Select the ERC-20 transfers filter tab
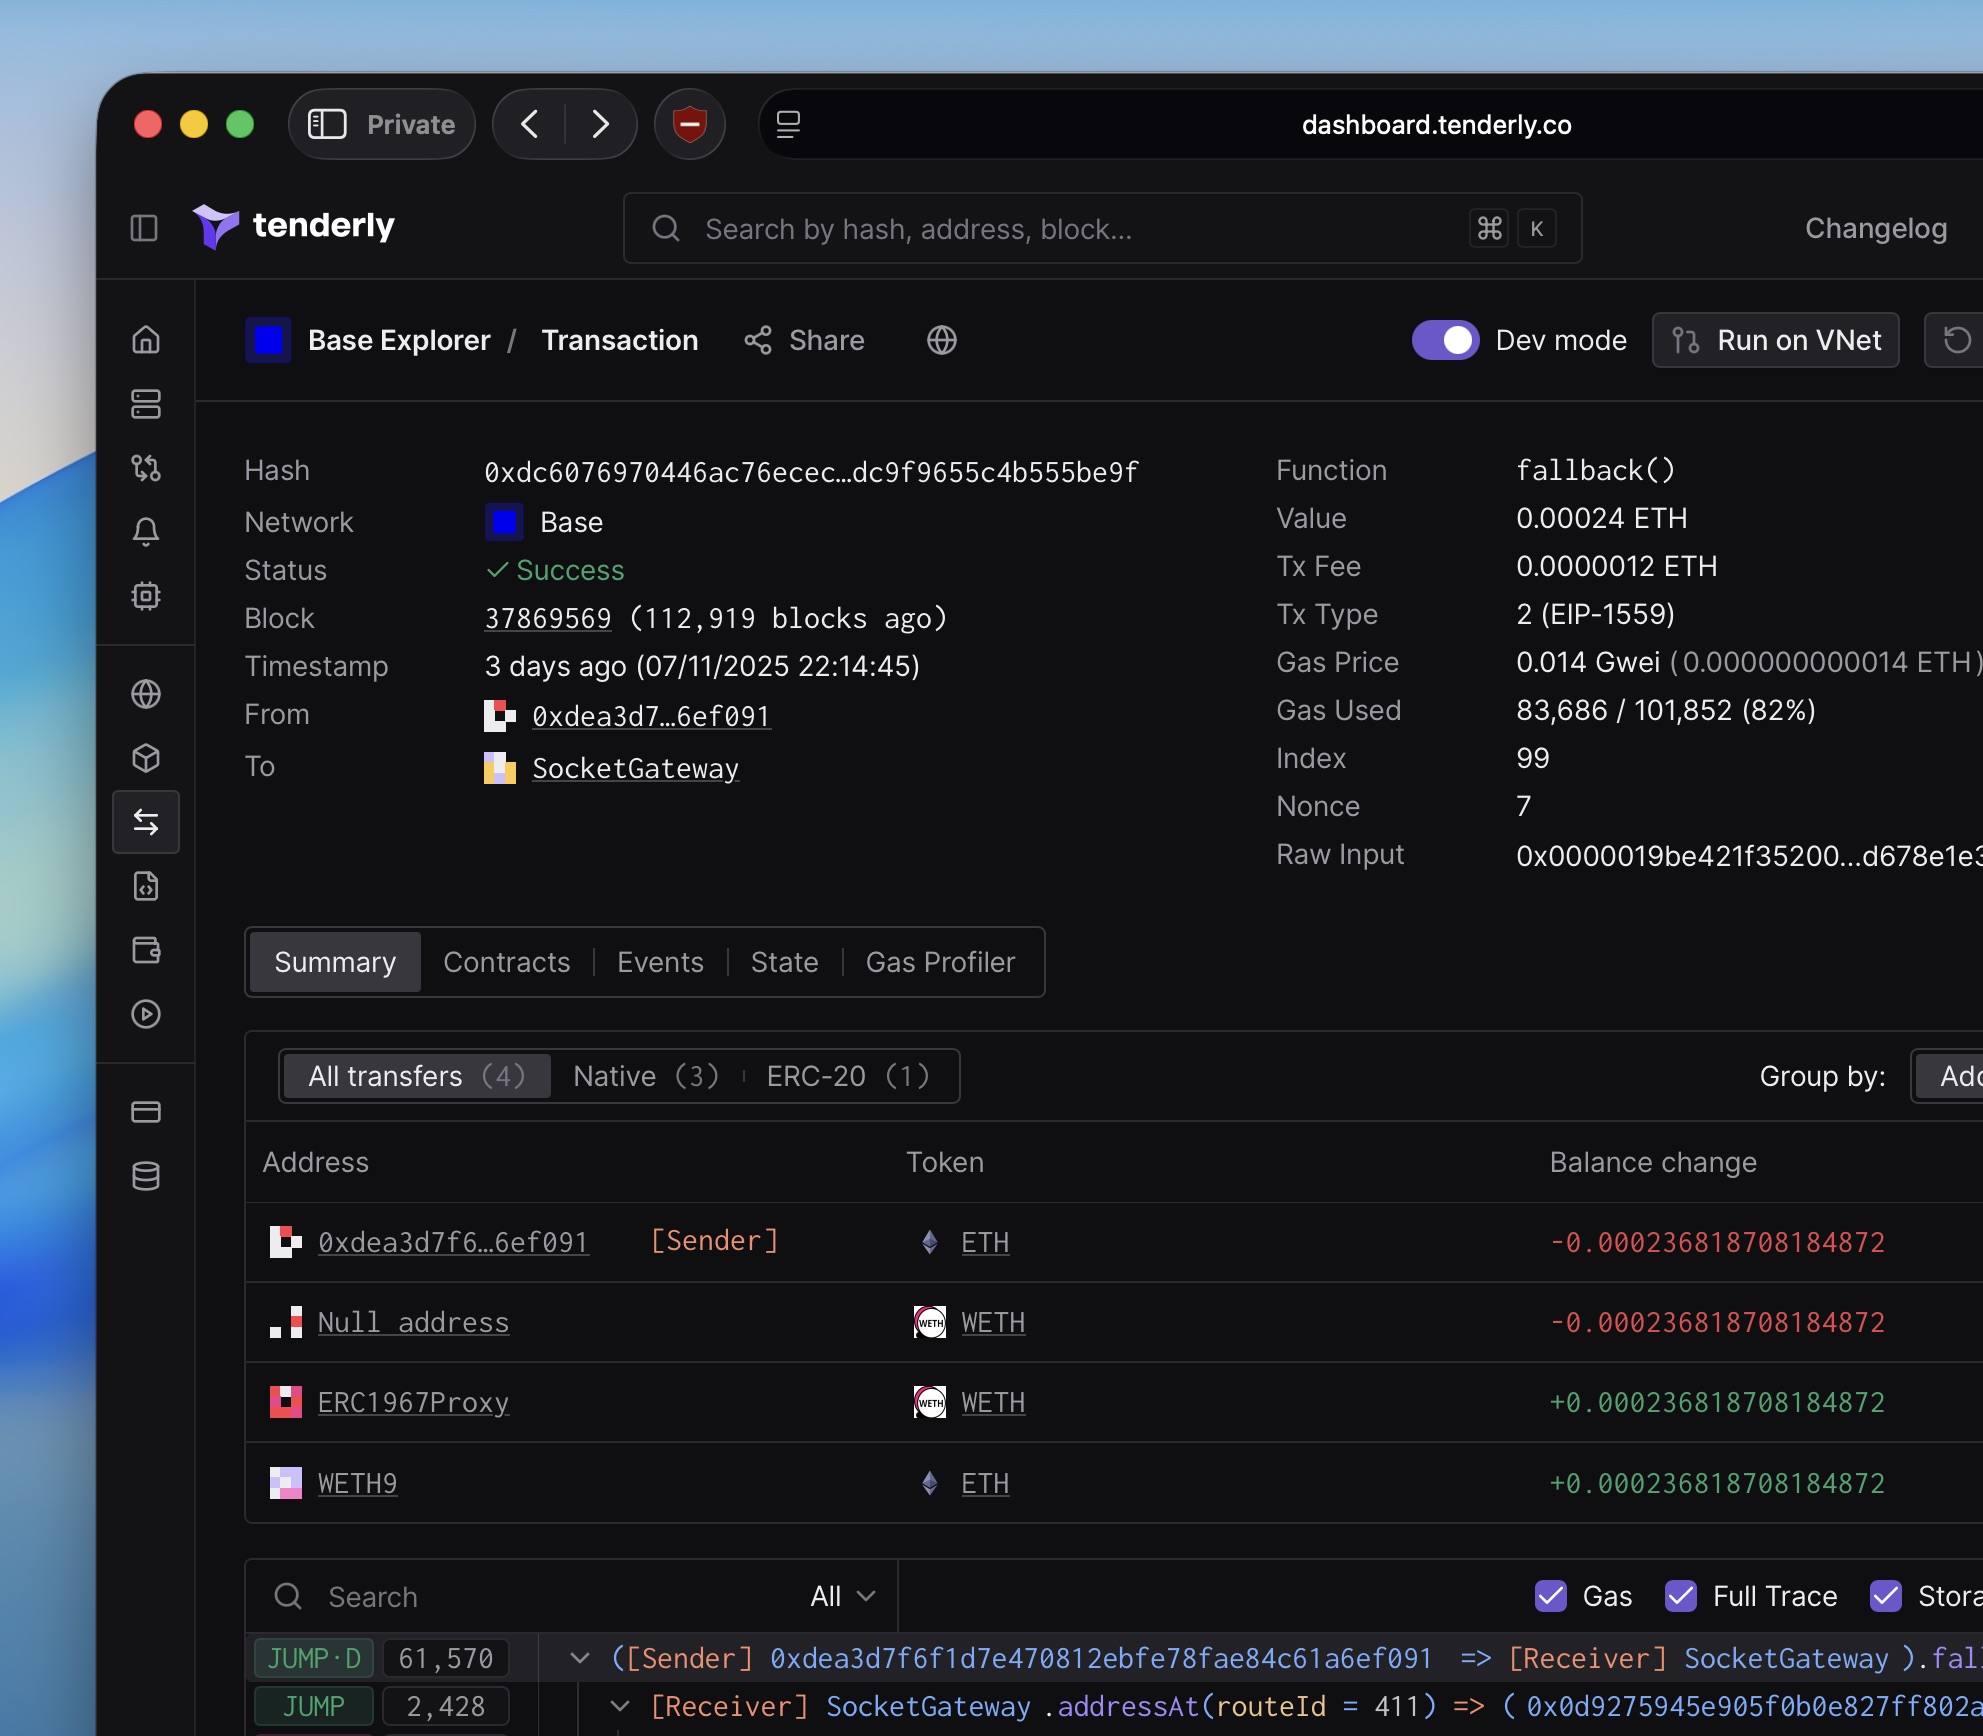This screenshot has height=1736, width=1983. (x=847, y=1076)
